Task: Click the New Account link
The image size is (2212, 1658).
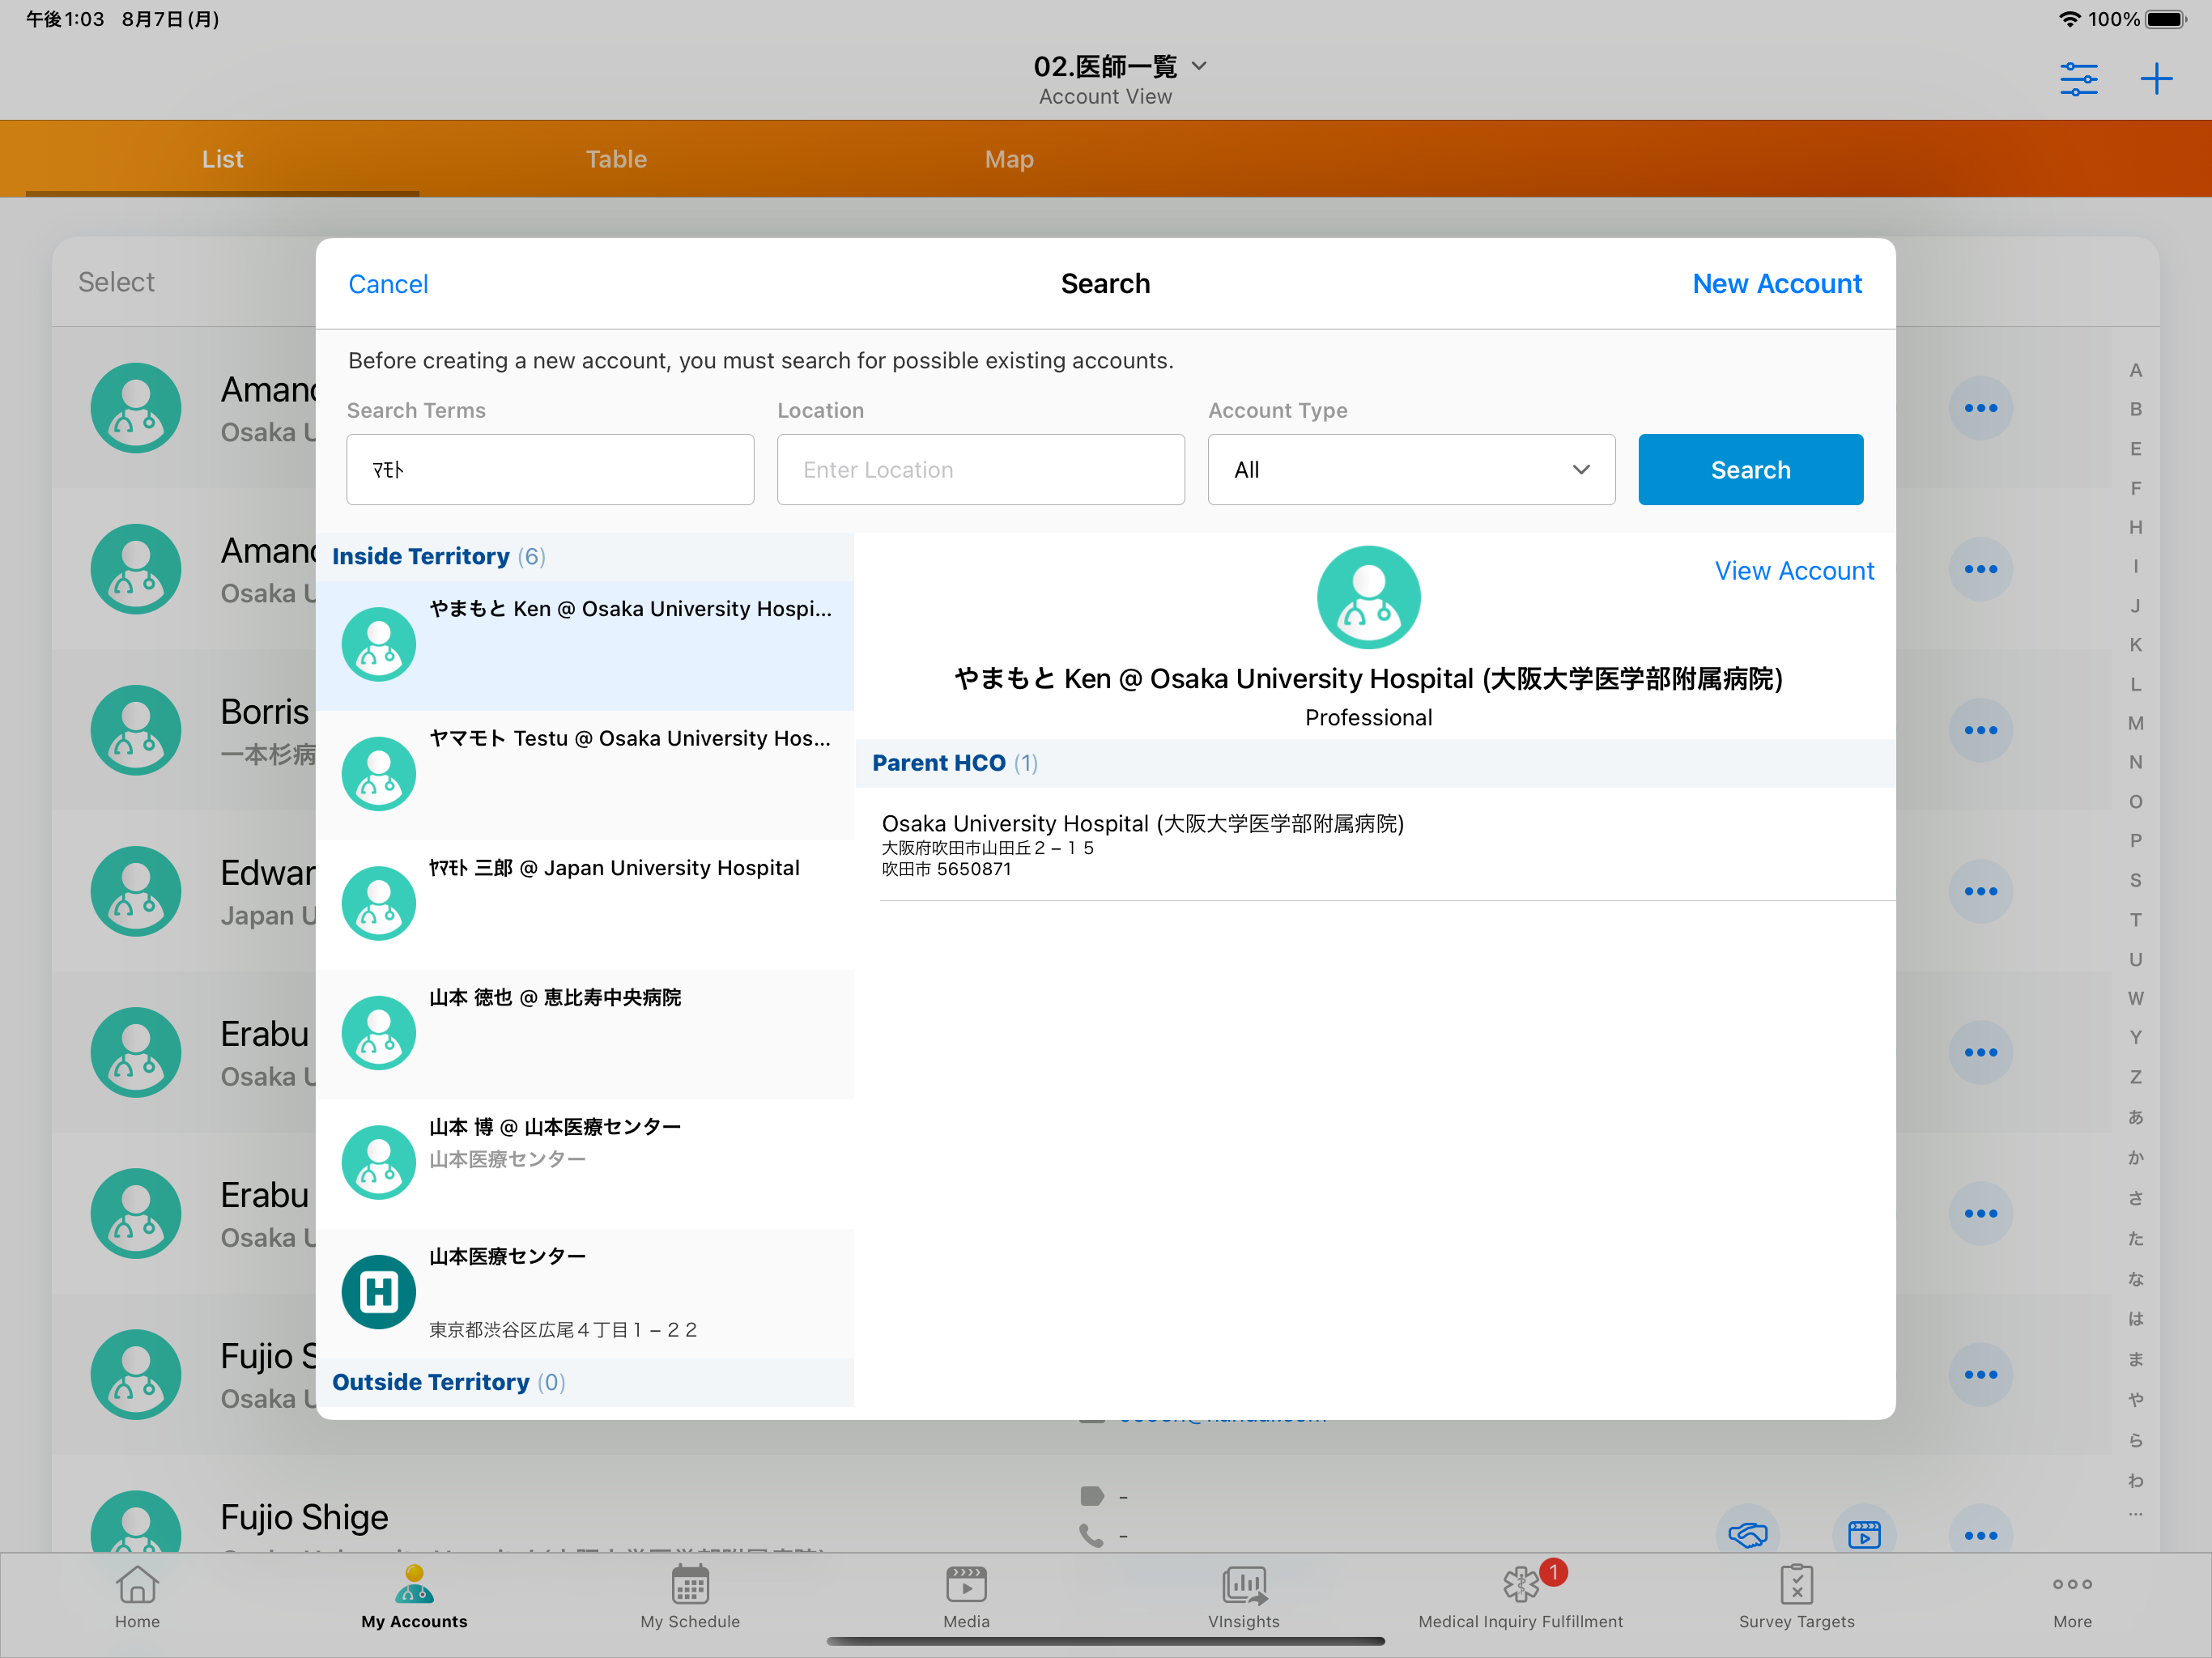Action: (x=1776, y=284)
